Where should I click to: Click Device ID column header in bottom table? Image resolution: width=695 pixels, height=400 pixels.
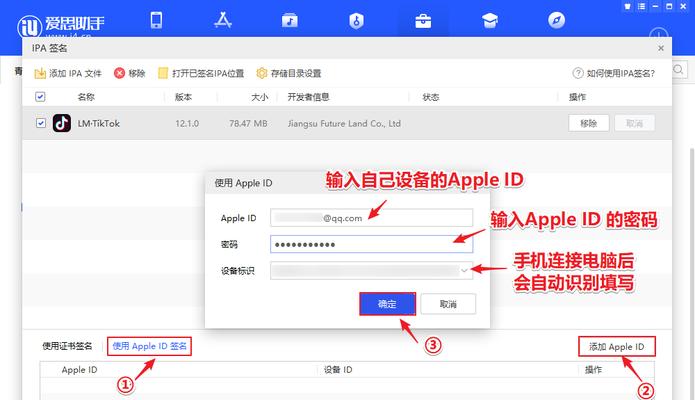pyautogui.click(x=338, y=370)
